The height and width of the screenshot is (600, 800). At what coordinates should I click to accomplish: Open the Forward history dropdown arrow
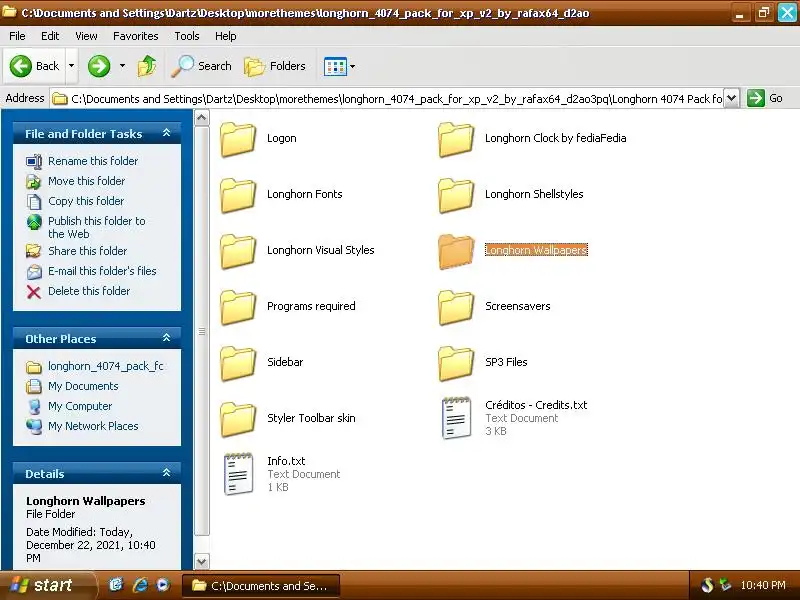click(122, 66)
